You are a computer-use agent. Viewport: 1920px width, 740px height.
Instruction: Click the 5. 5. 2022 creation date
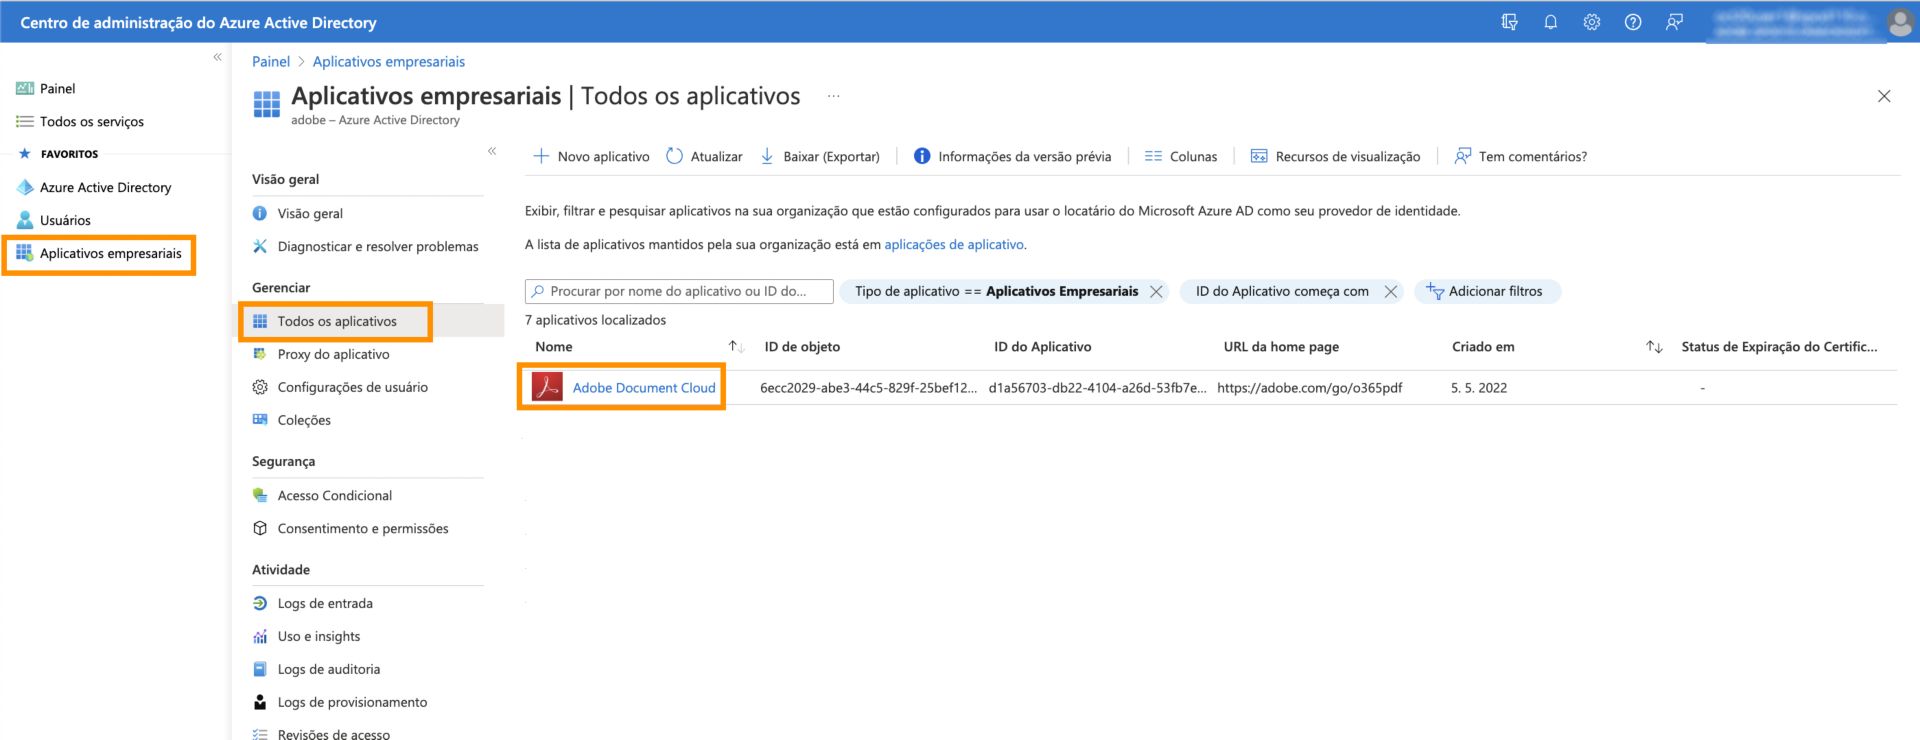[1478, 387]
